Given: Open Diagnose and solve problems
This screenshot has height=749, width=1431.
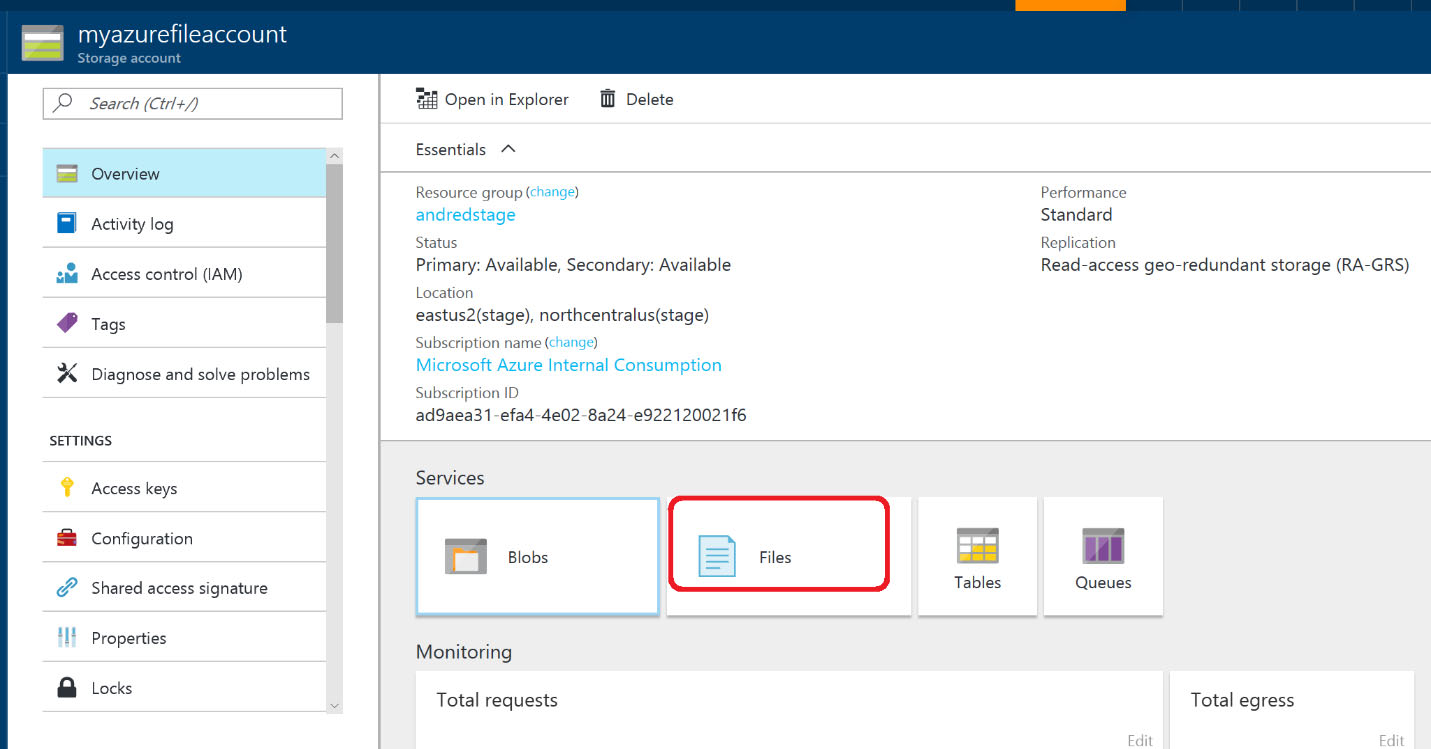Looking at the screenshot, I should pos(200,374).
